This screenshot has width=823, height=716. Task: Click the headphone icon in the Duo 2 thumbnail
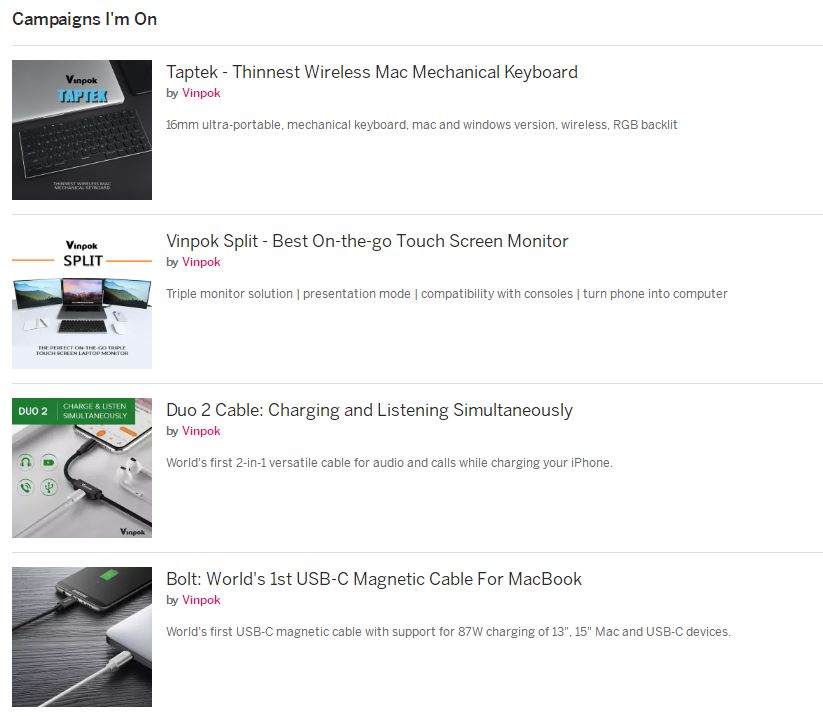point(25,462)
